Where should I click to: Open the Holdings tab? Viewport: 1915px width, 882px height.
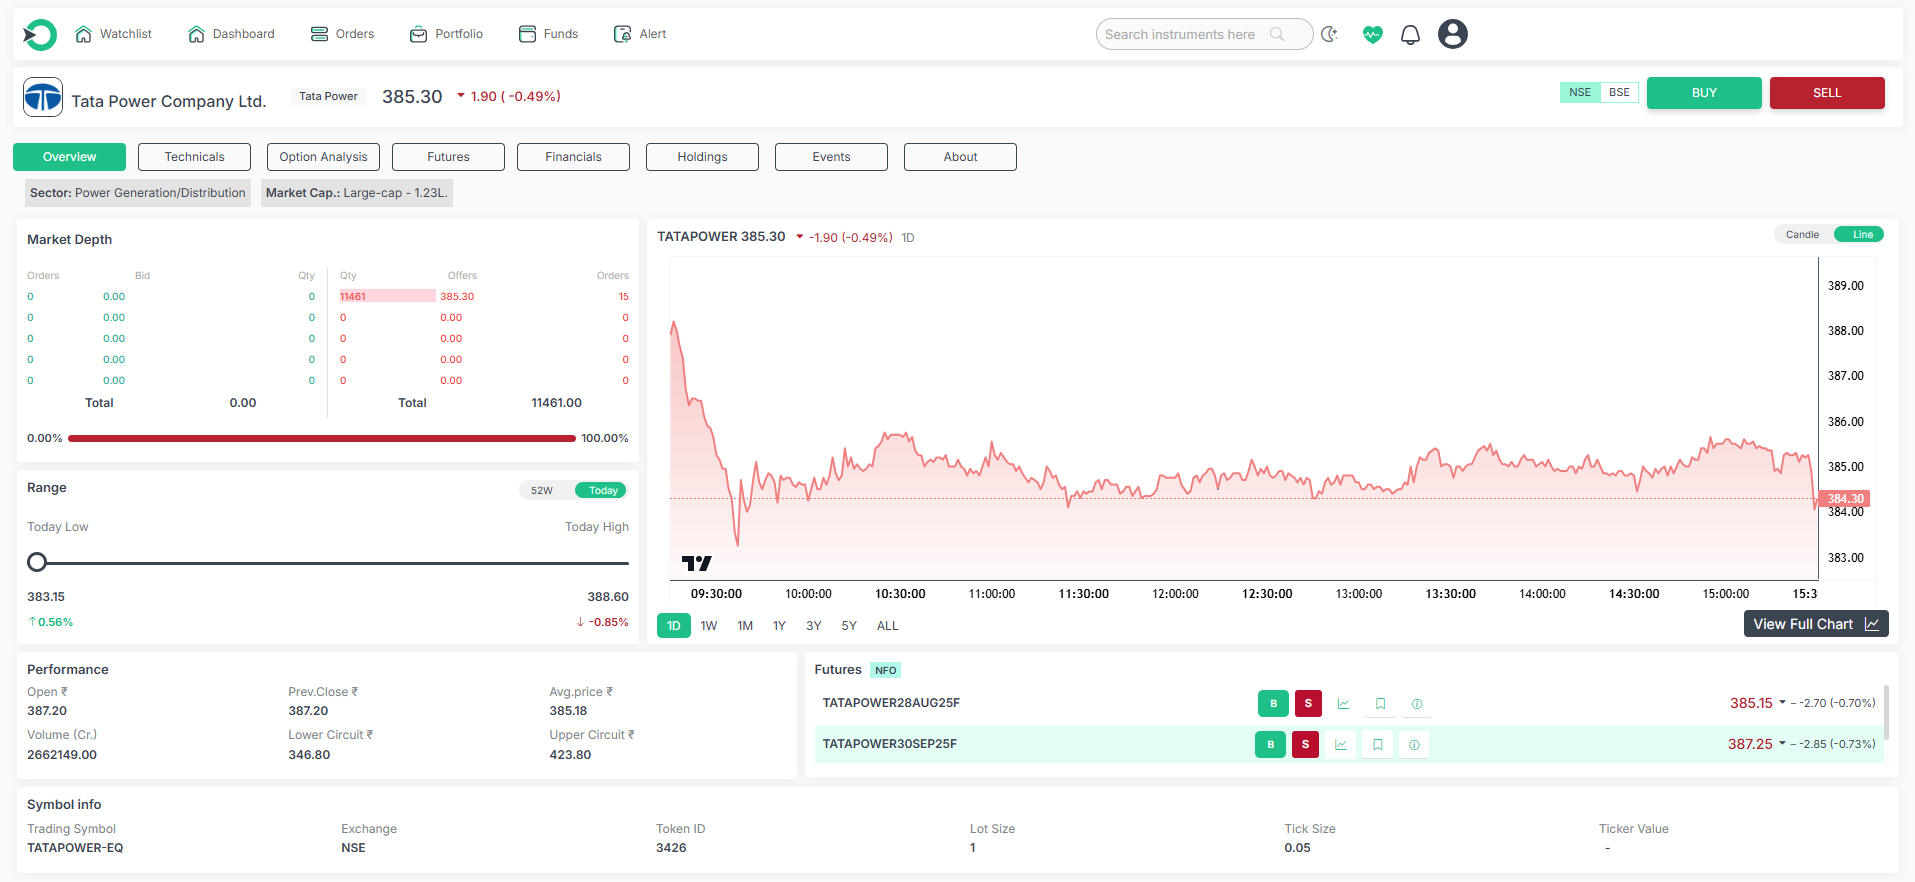click(702, 157)
